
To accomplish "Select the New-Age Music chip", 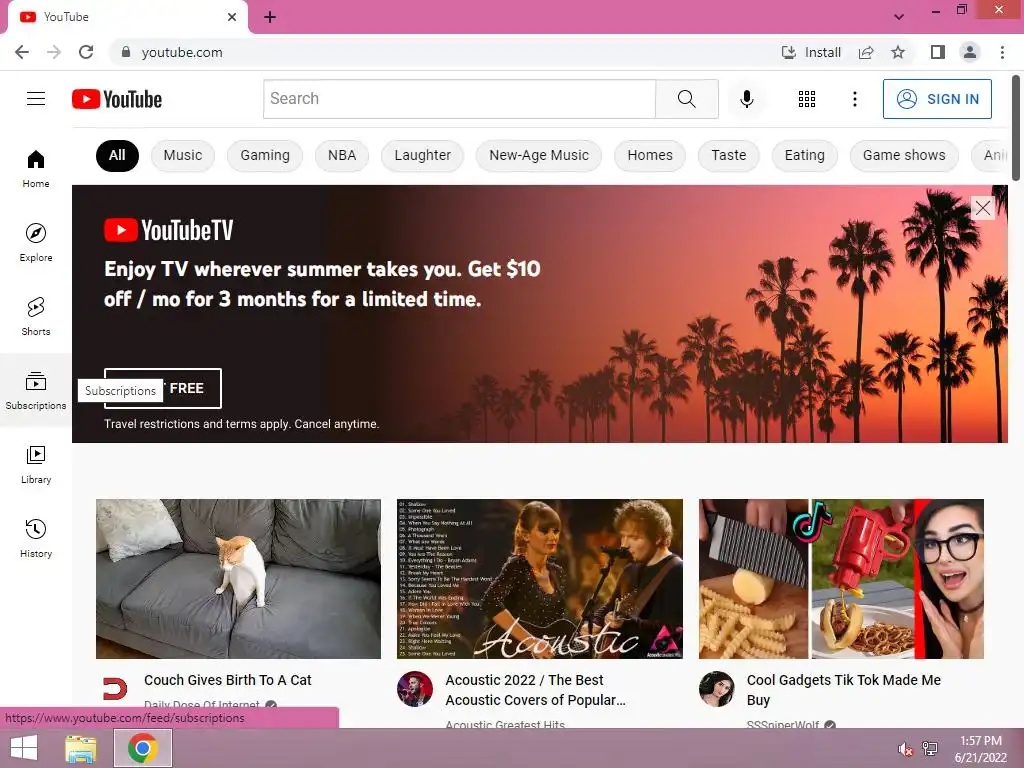I will coord(539,155).
